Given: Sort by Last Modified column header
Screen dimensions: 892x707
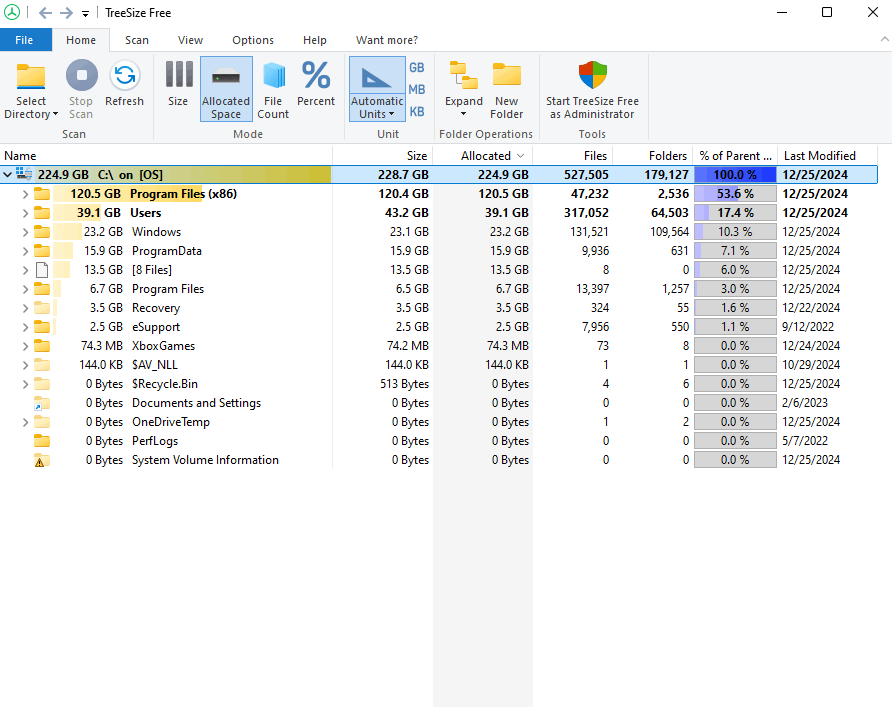Looking at the screenshot, I should [828, 156].
